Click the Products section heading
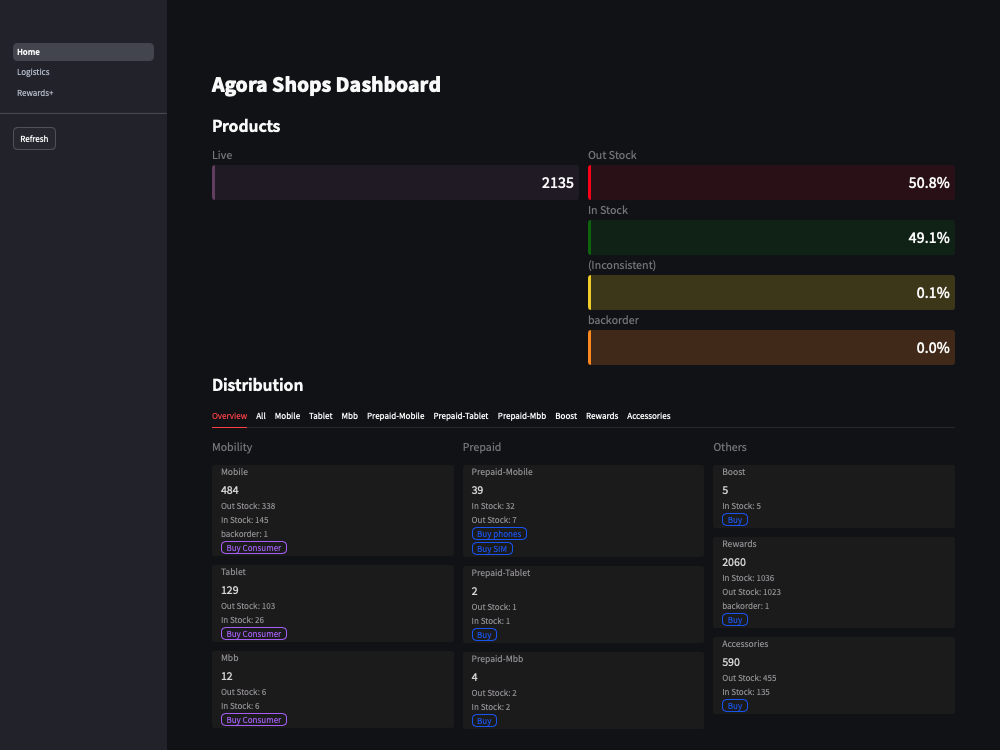Viewport: 1000px width, 750px height. tap(246, 126)
